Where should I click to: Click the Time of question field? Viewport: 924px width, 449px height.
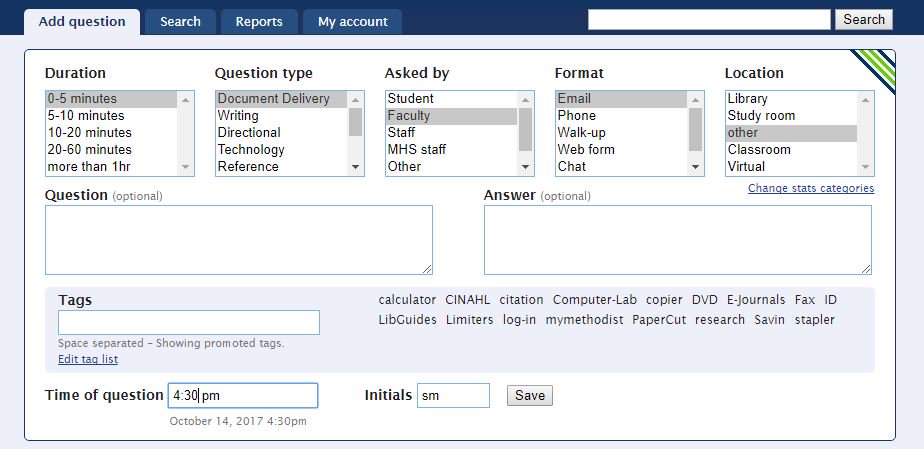point(243,395)
